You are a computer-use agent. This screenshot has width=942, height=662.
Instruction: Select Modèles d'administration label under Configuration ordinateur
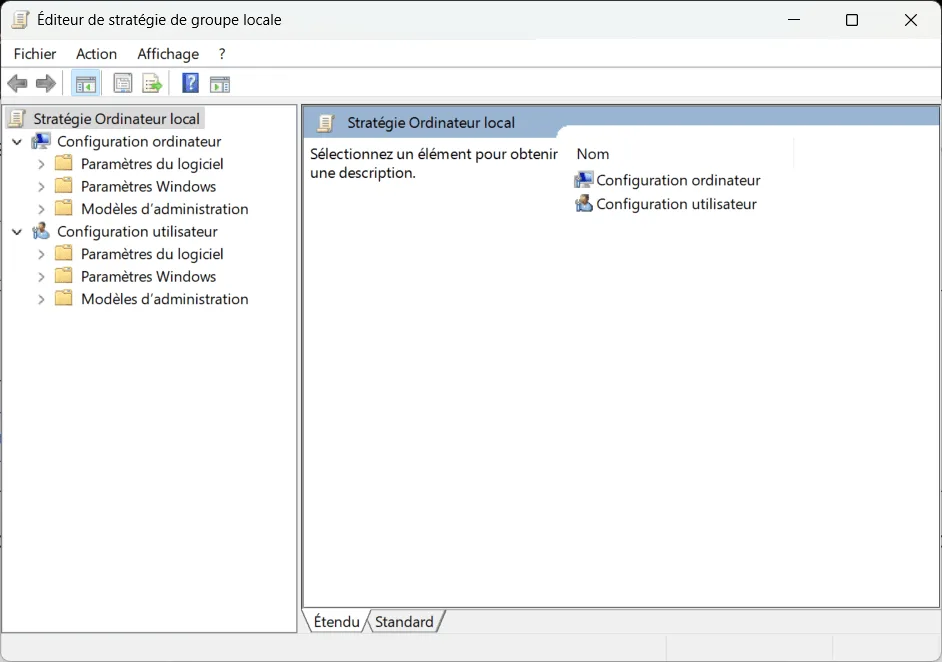[165, 209]
